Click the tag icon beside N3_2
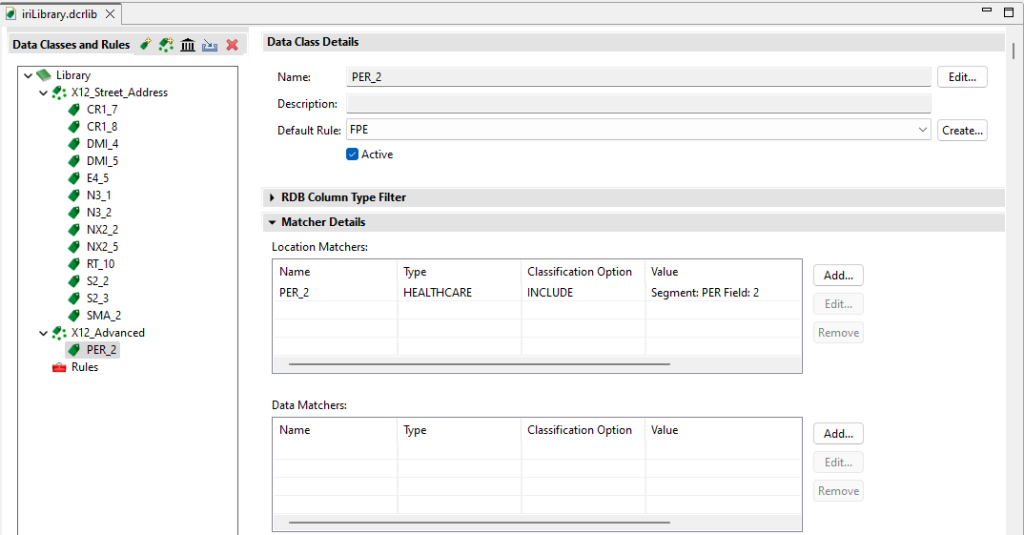This screenshot has width=1024, height=535. (74, 212)
